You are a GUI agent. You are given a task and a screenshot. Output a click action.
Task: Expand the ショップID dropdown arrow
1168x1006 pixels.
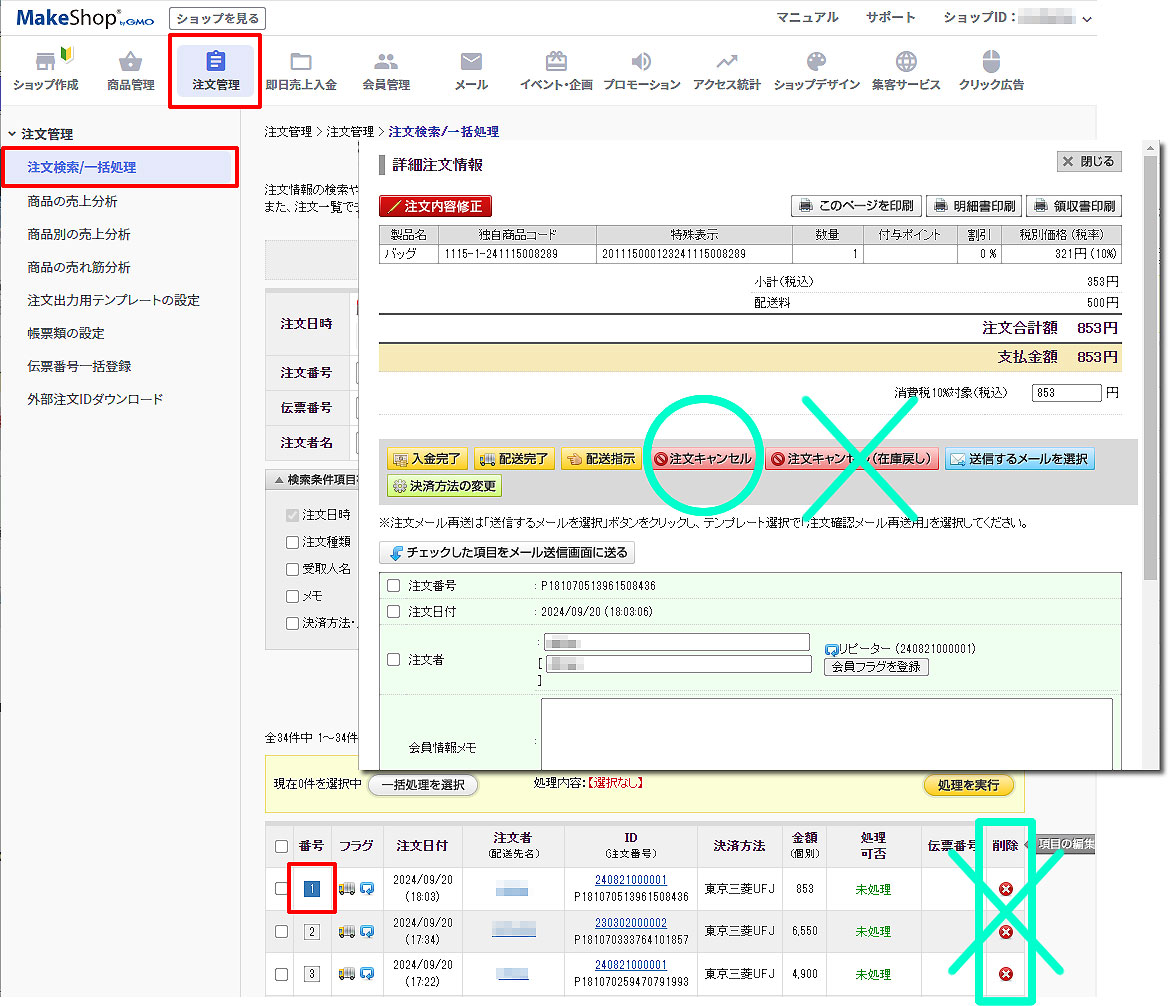pyautogui.click(x=1087, y=19)
